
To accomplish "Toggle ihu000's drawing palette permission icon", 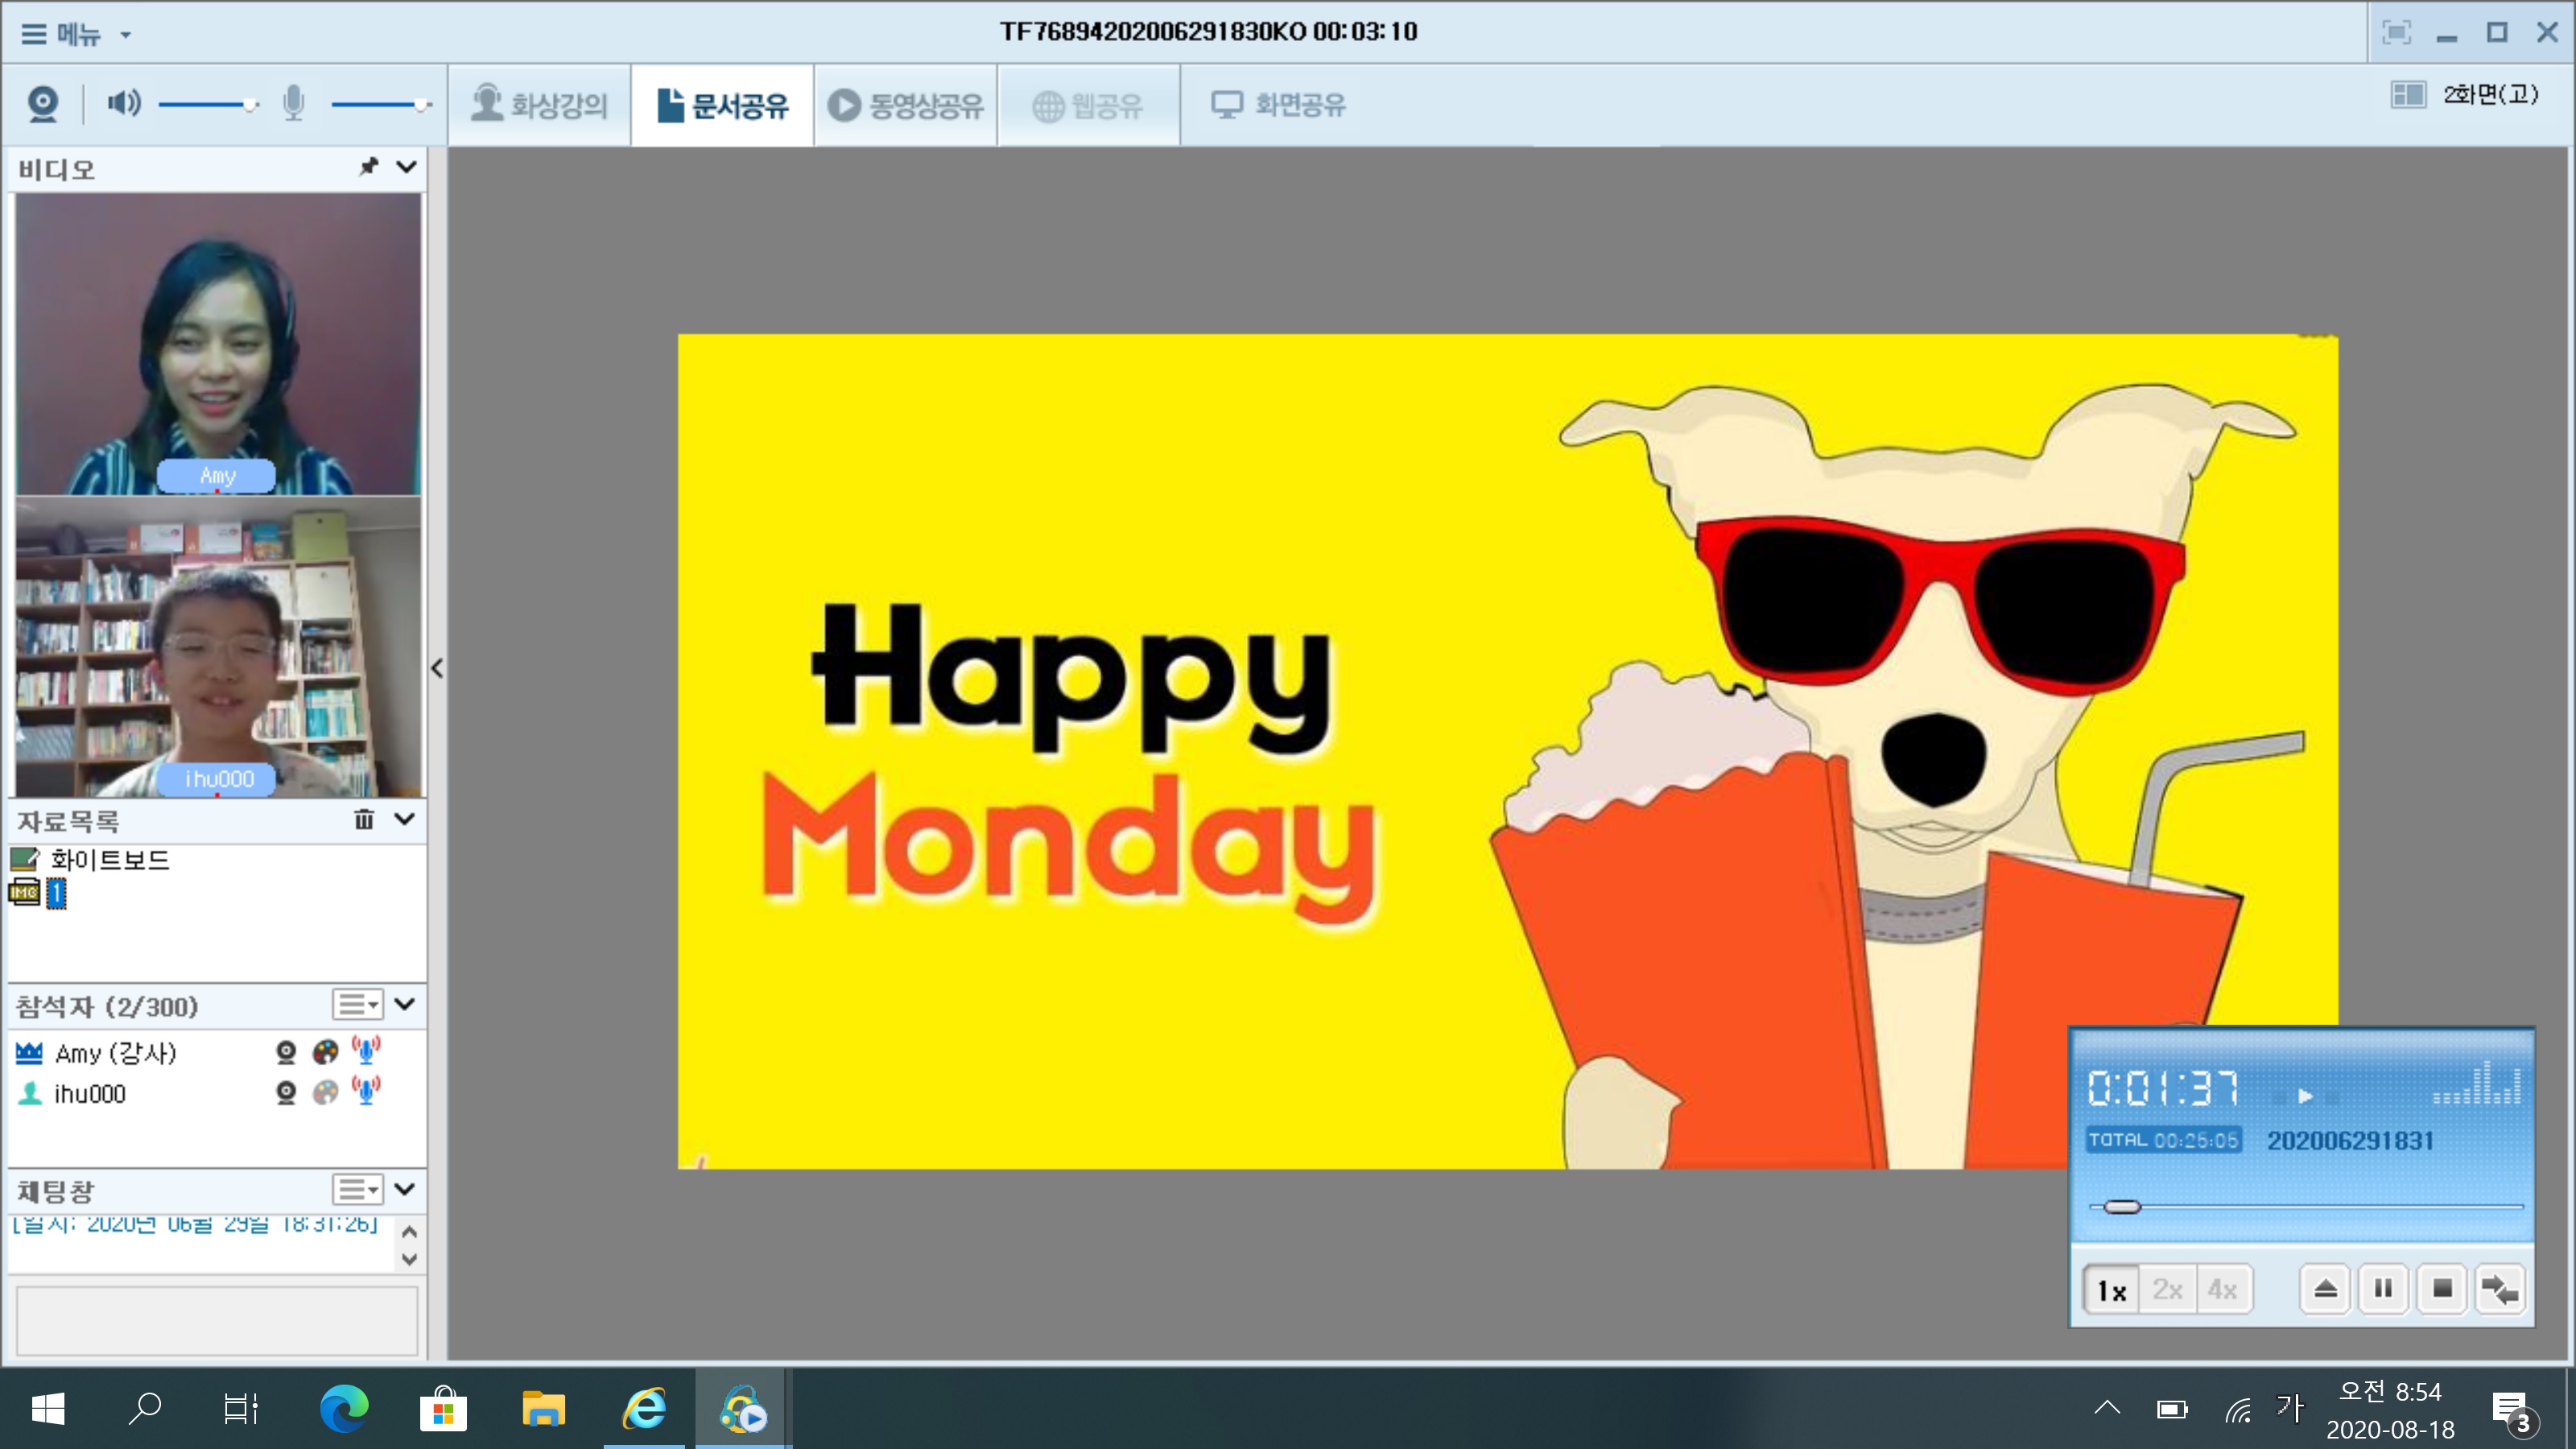I will [326, 1093].
